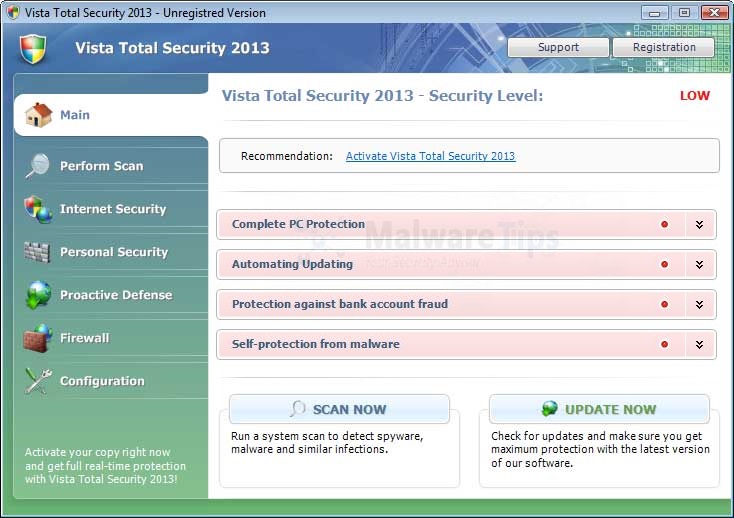Click the Proactive Defense globe icon
734x518 pixels.
[x=38, y=295]
